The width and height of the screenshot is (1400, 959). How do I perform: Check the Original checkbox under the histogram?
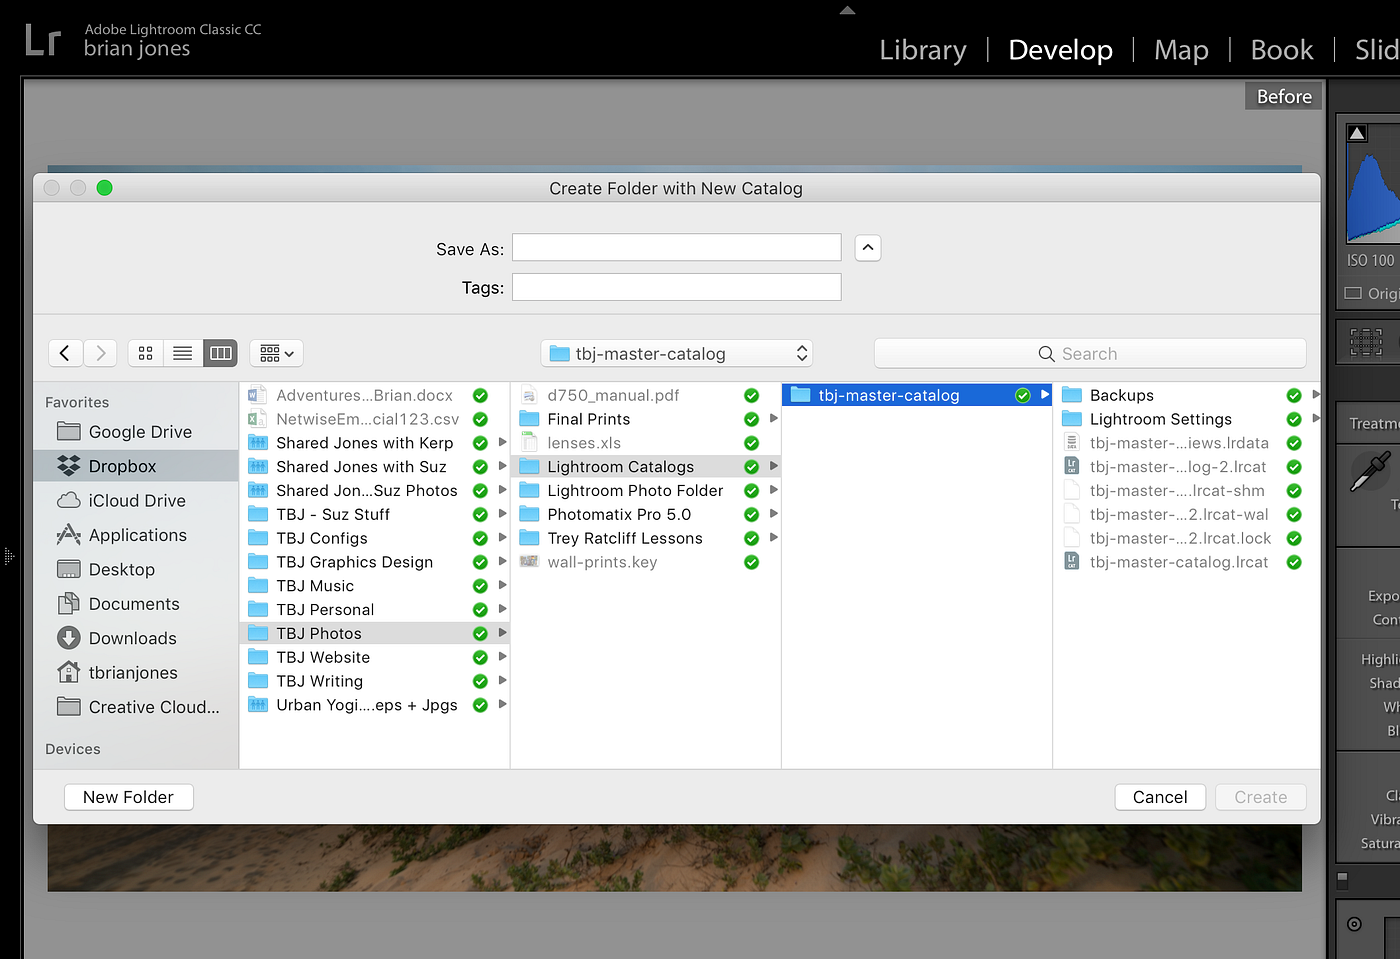[x=1354, y=293]
